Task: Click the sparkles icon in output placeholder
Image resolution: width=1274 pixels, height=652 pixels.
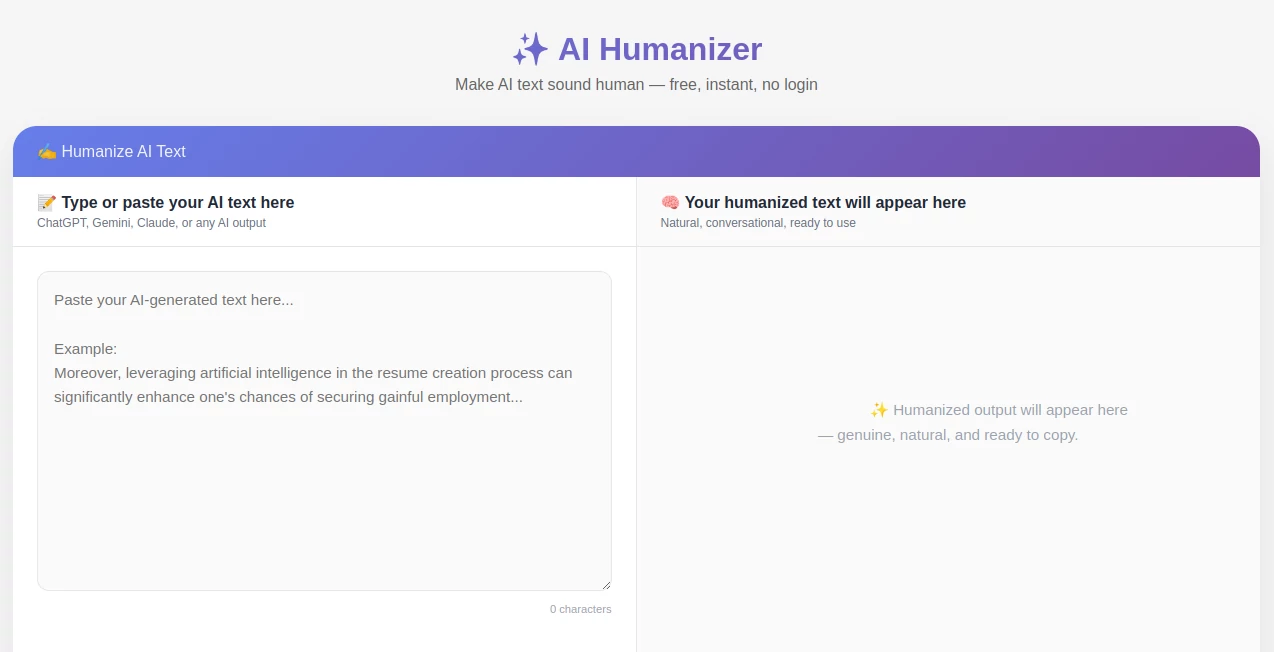Action: click(879, 410)
